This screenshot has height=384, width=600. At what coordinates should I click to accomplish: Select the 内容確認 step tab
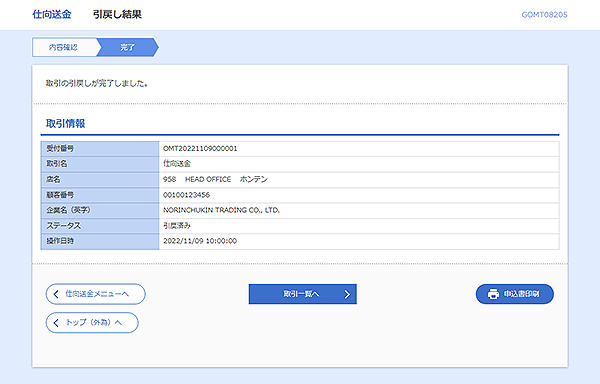(65, 47)
